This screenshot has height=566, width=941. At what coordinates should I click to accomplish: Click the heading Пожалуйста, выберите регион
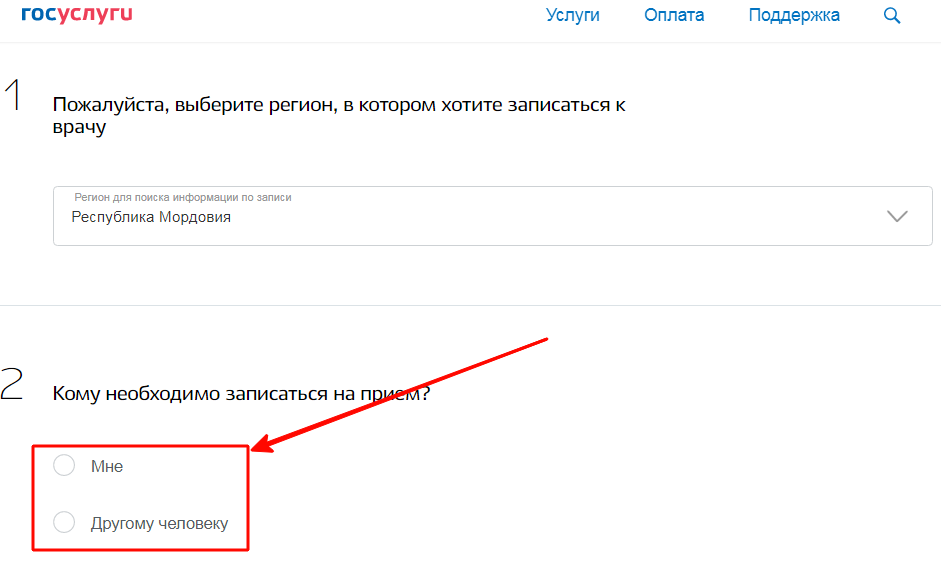(x=339, y=115)
